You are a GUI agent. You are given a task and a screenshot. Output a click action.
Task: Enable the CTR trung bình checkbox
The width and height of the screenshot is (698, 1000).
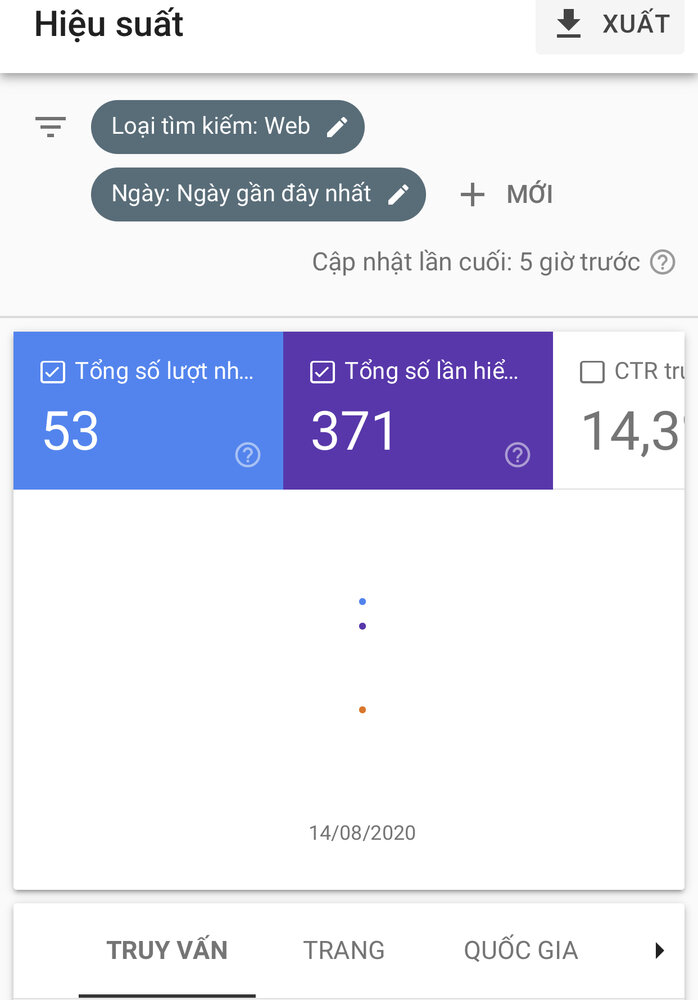[592, 372]
